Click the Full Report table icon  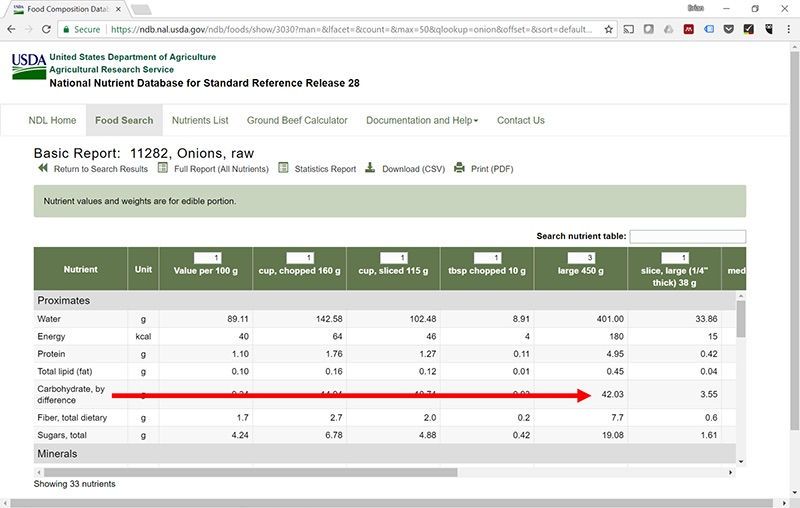point(162,168)
